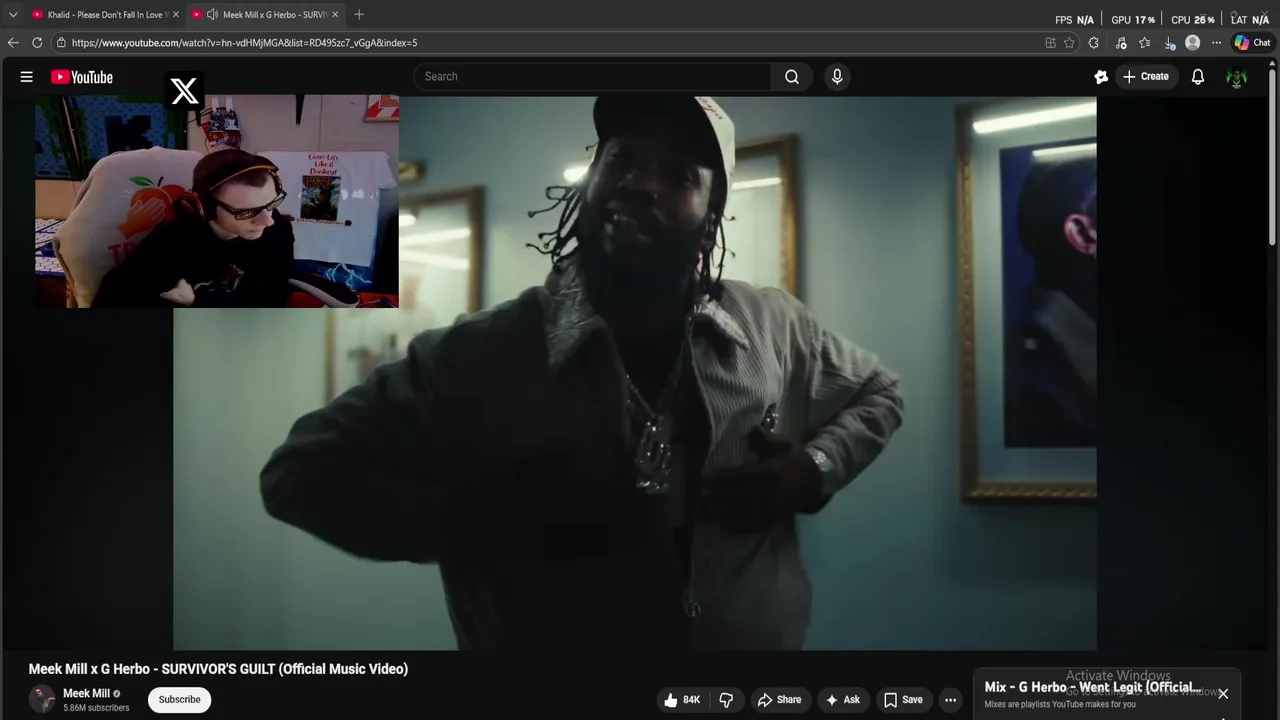The image size is (1280, 720).
Task: Click the Mix - G Herbo - Went Legit title
Action: (x=1092, y=687)
